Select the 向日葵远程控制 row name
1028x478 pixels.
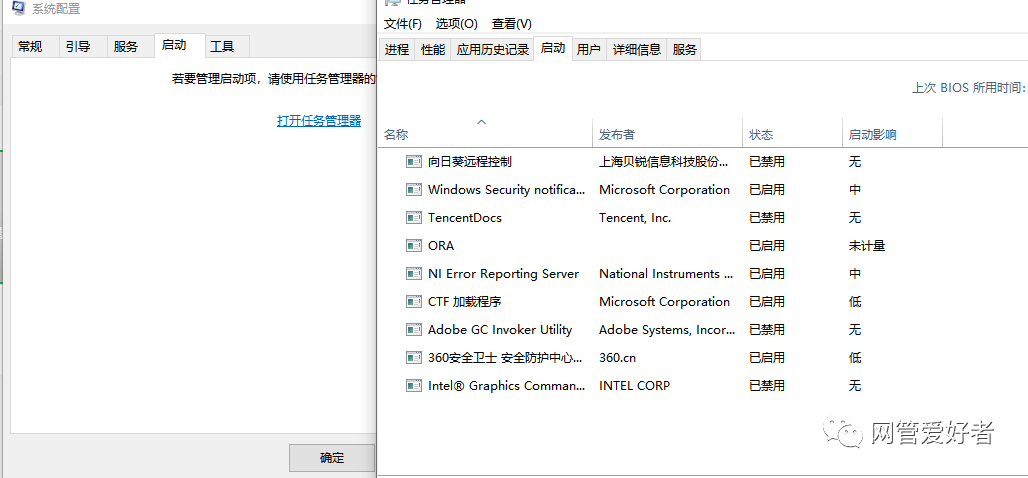click(469, 161)
